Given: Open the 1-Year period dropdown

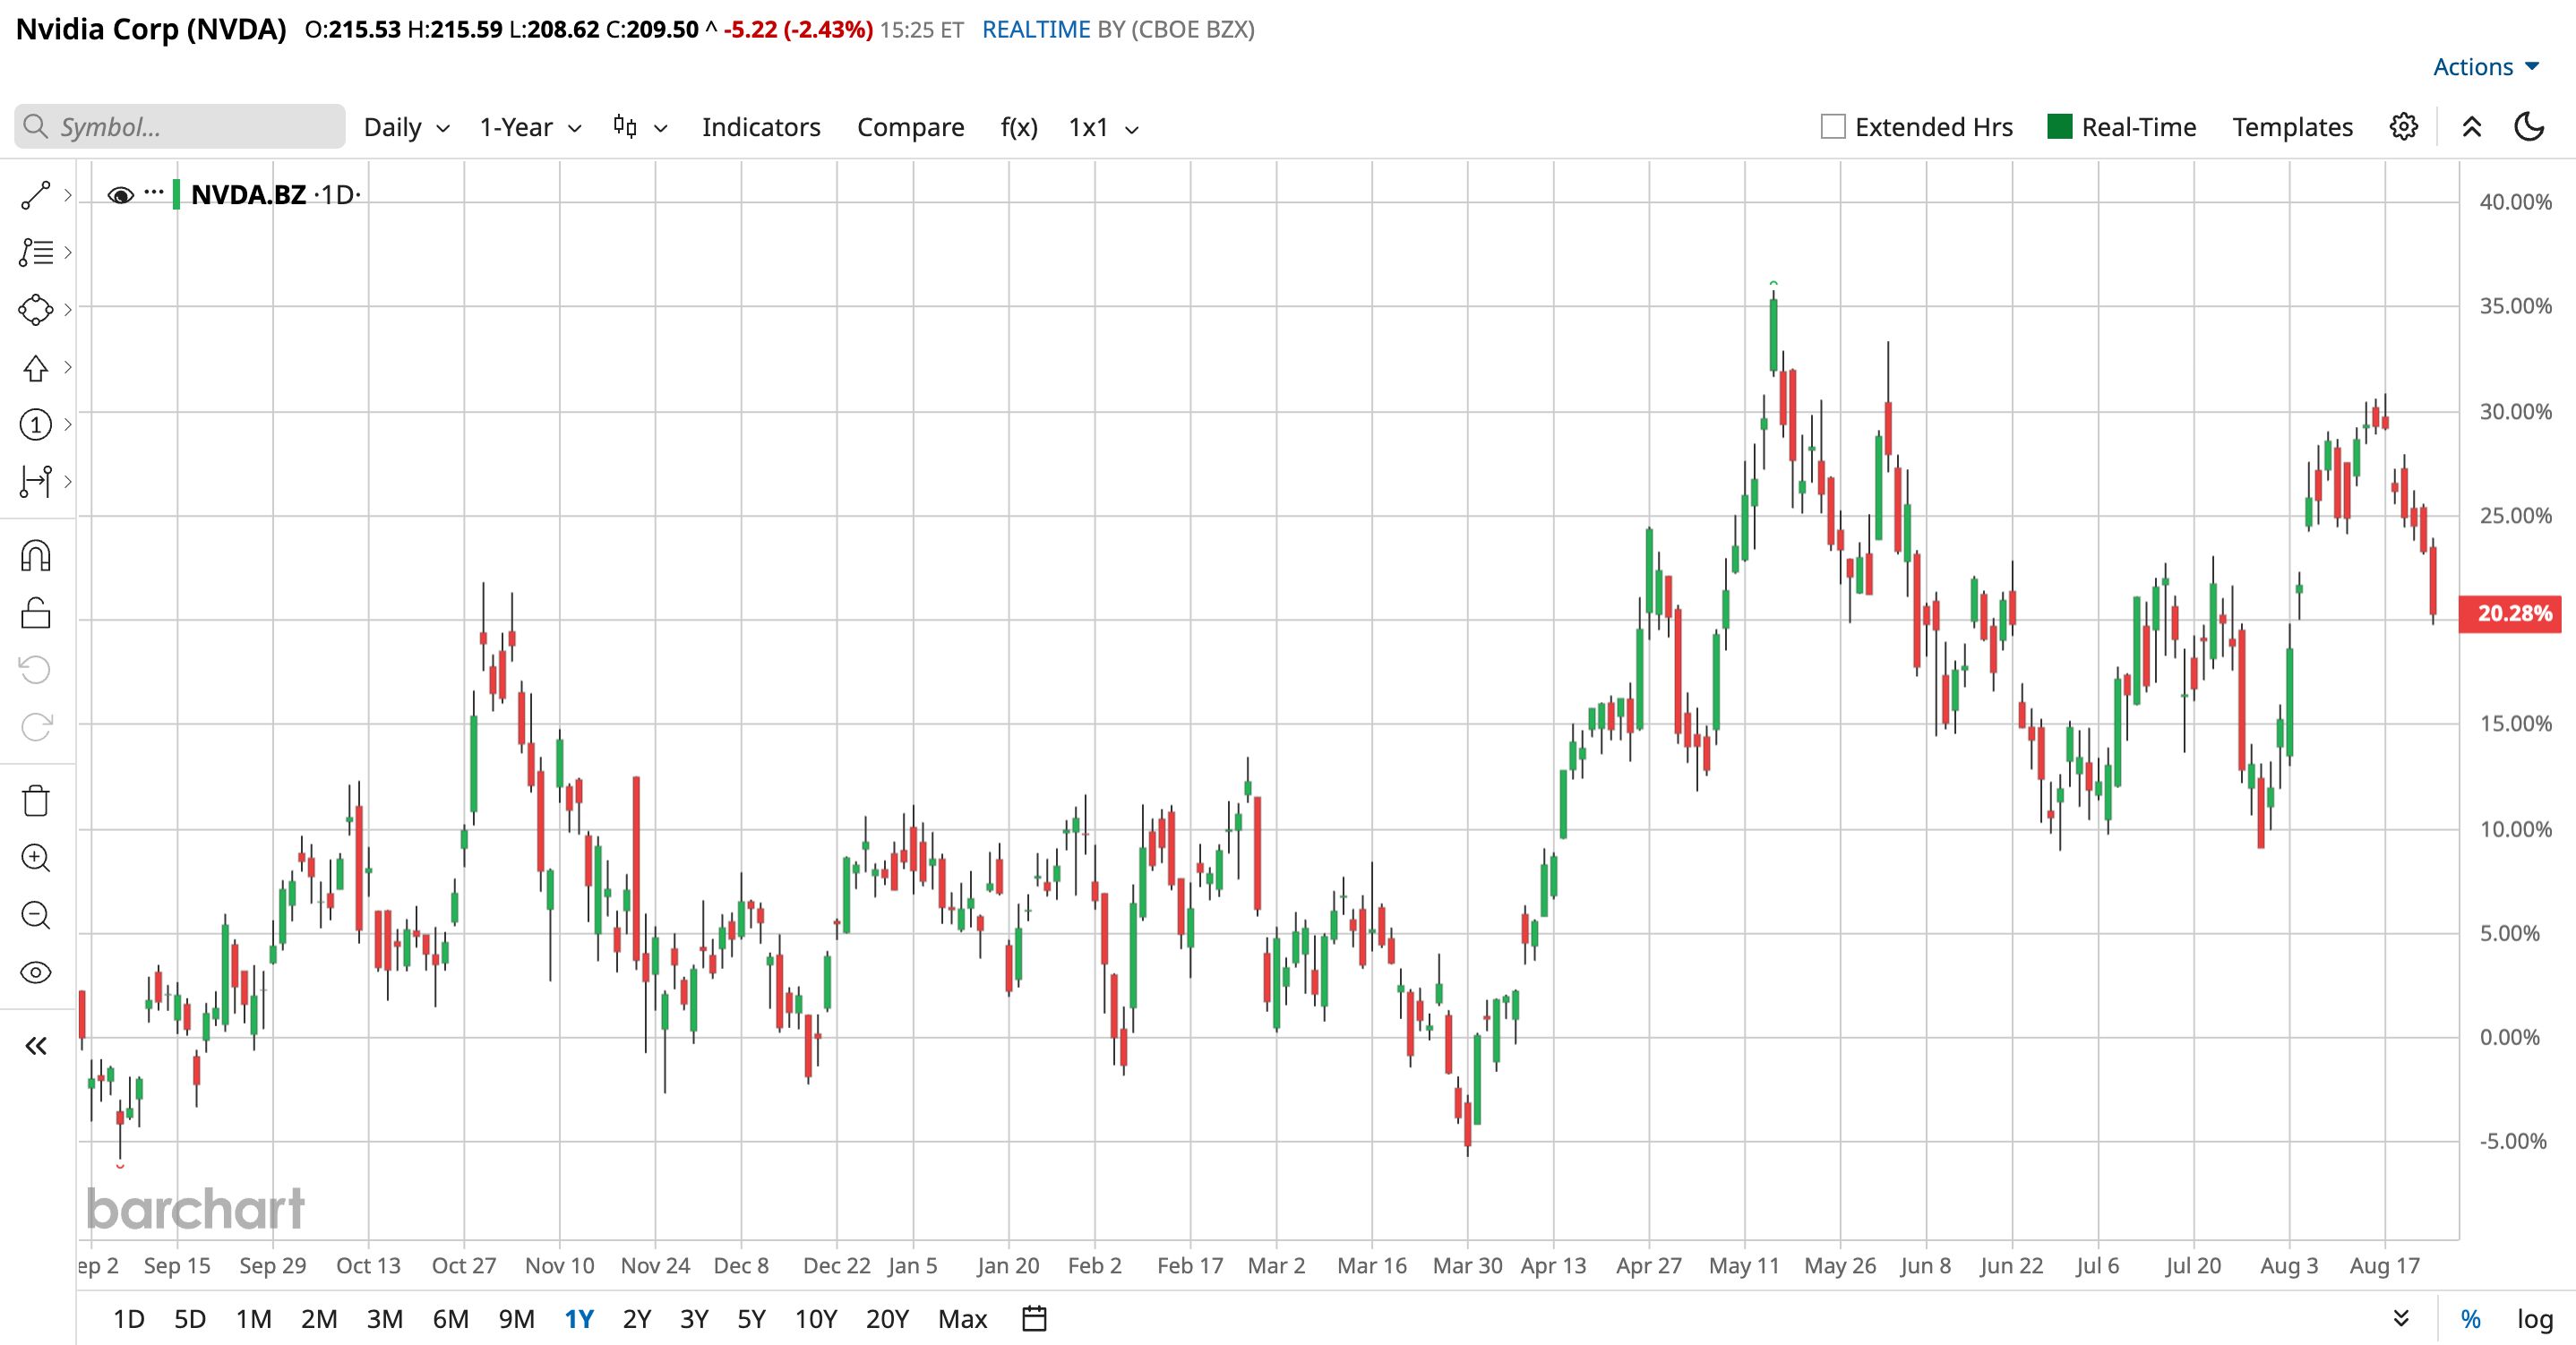Looking at the screenshot, I should click(x=530, y=127).
